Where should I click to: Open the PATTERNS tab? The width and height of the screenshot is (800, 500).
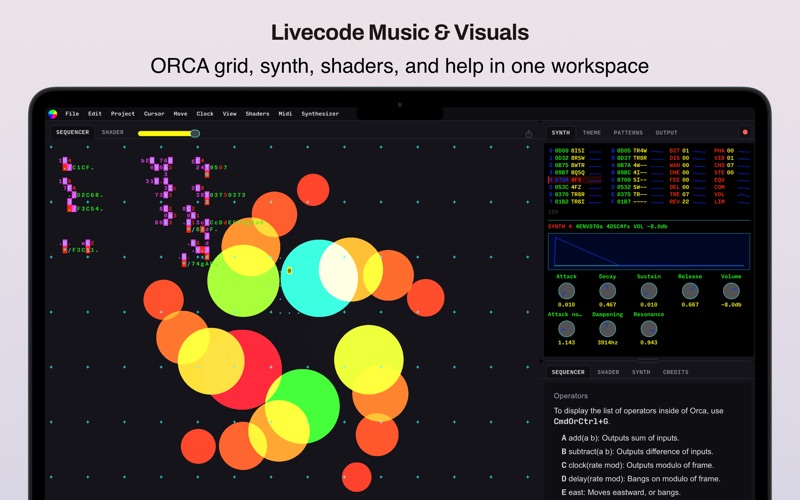pyautogui.click(x=628, y=133)
